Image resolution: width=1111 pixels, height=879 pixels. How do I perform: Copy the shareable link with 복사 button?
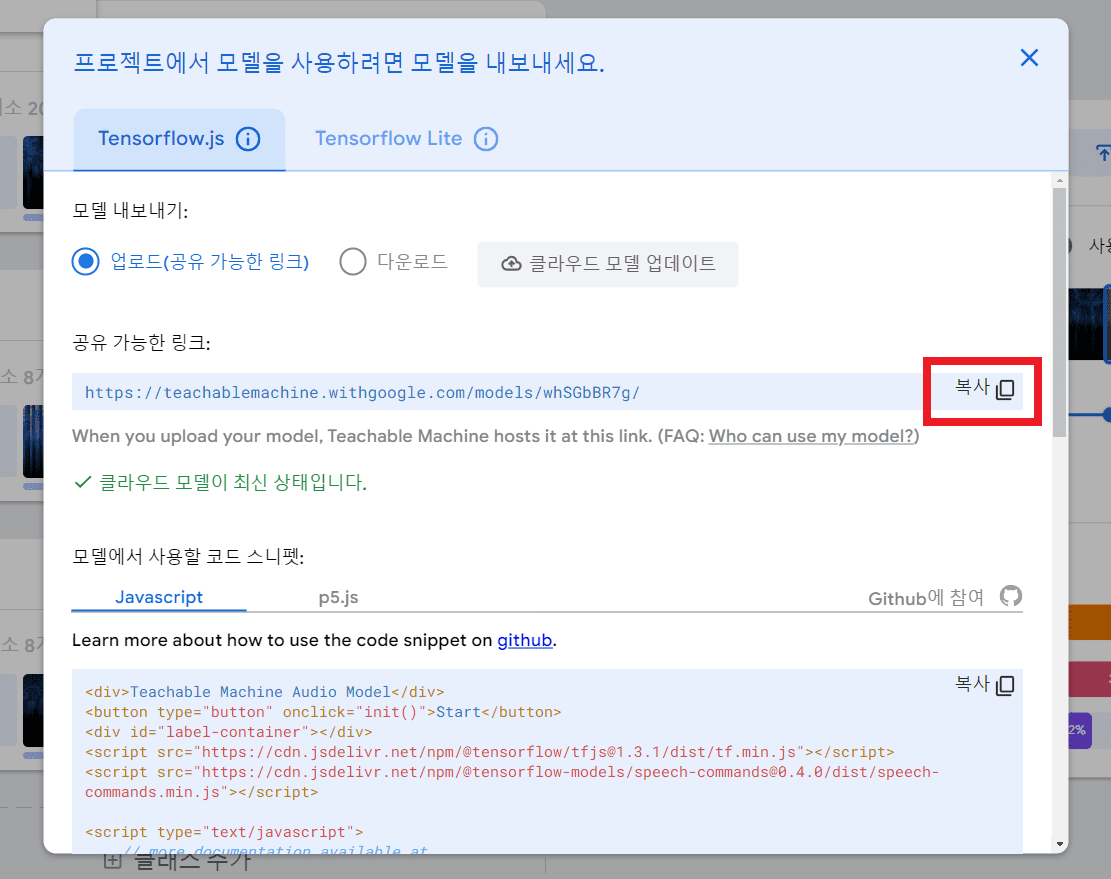point(984,388)
